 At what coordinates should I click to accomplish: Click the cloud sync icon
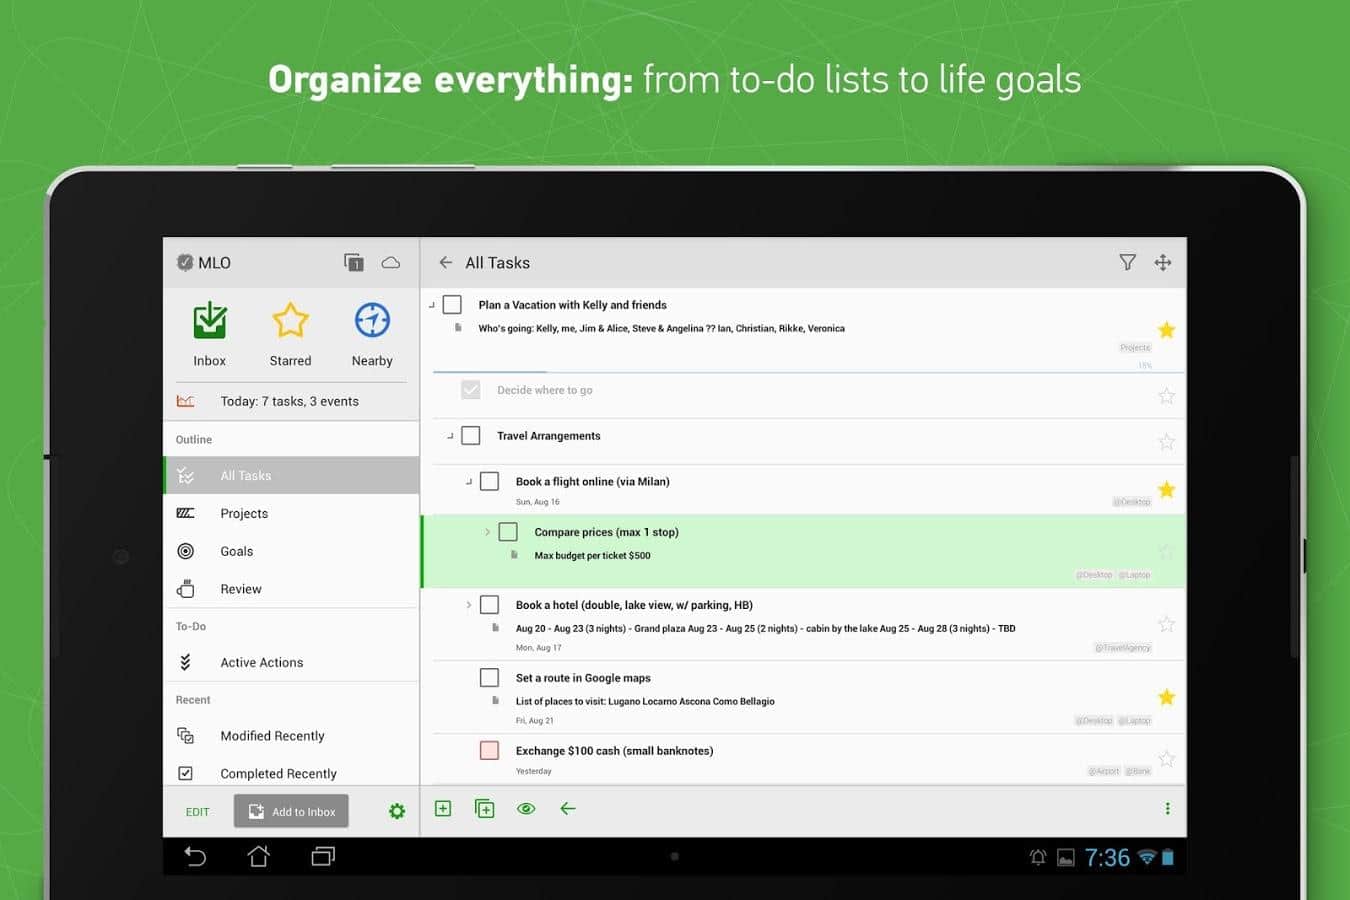point(391,263)
